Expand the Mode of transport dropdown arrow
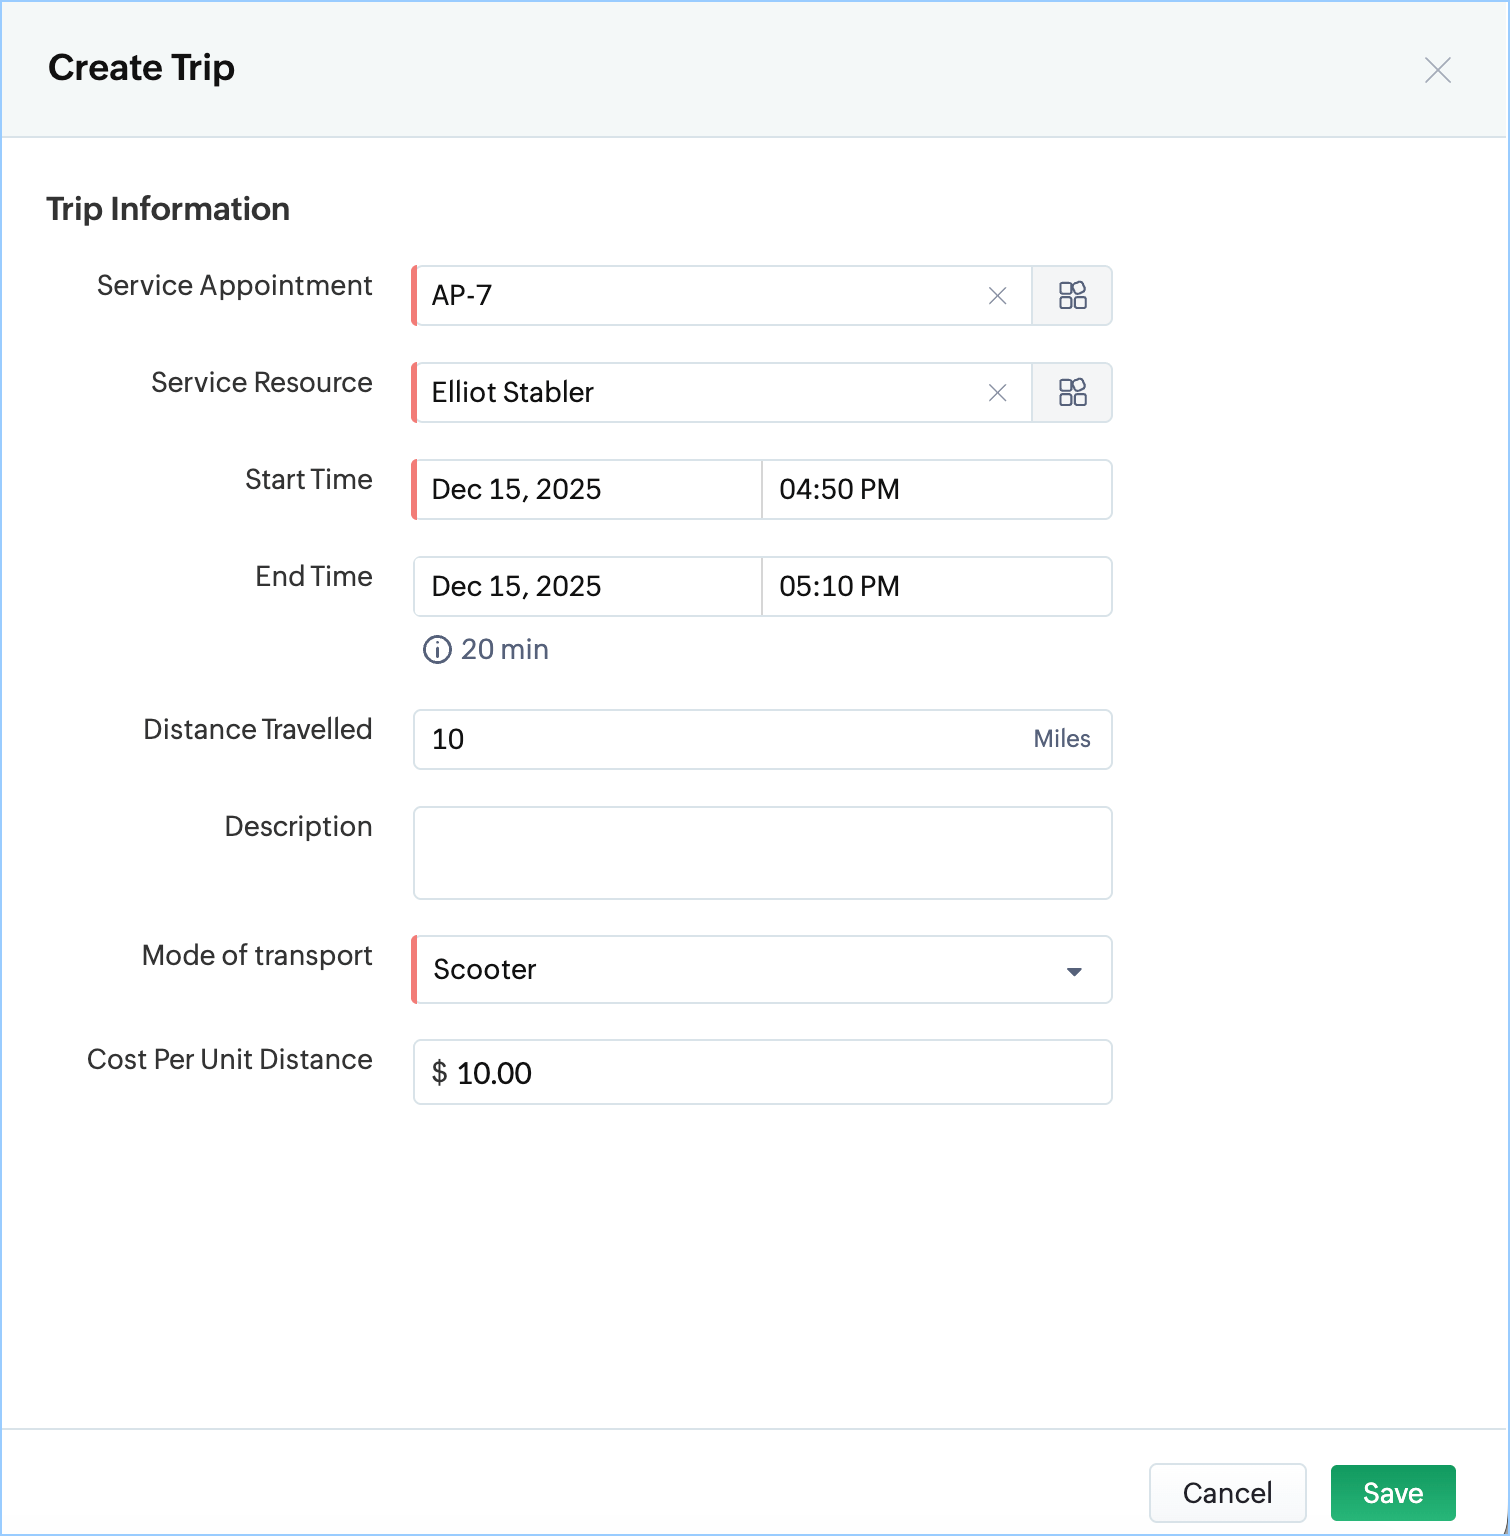This screenshot has height=1536, width=1510. (1074, 971)
